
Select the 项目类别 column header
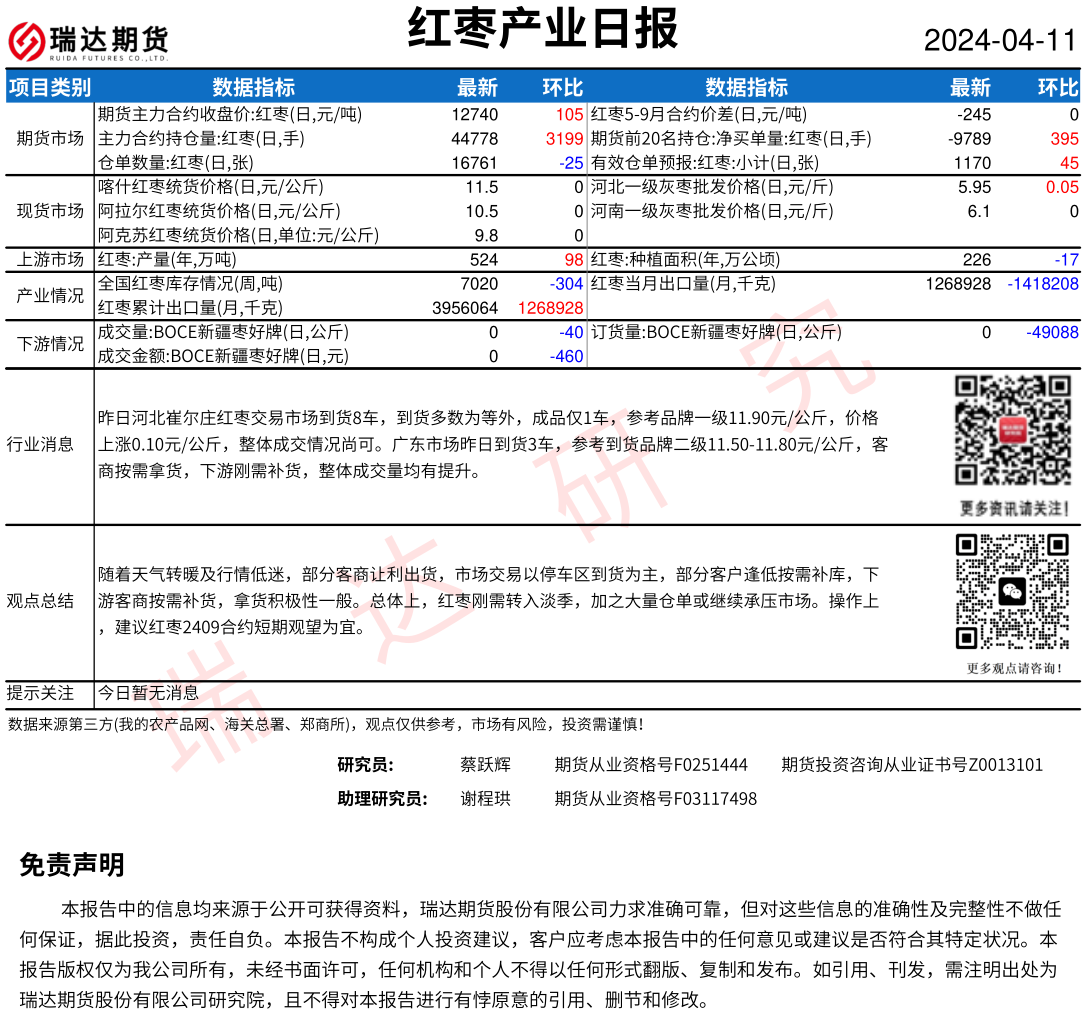click(x=49, y=87)
